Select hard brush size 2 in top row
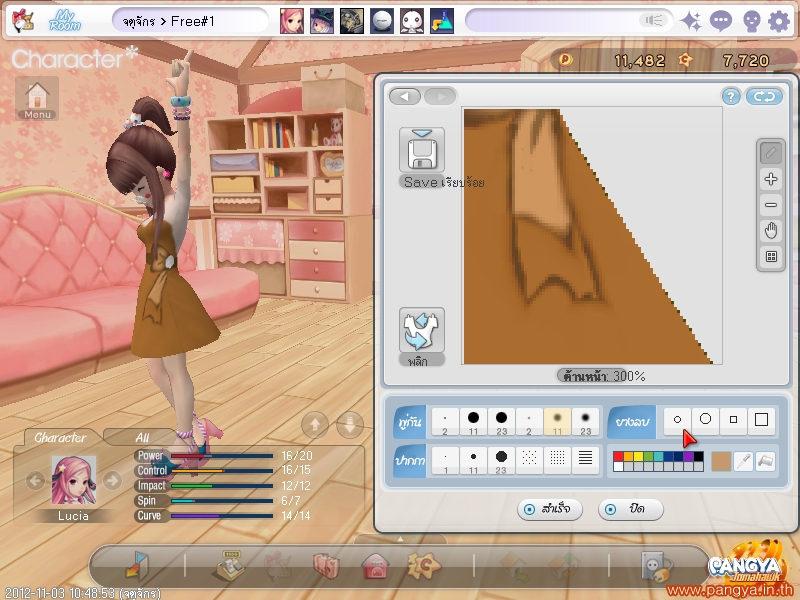The width and height of the screenshot is (800, 600). pos(445,422)
